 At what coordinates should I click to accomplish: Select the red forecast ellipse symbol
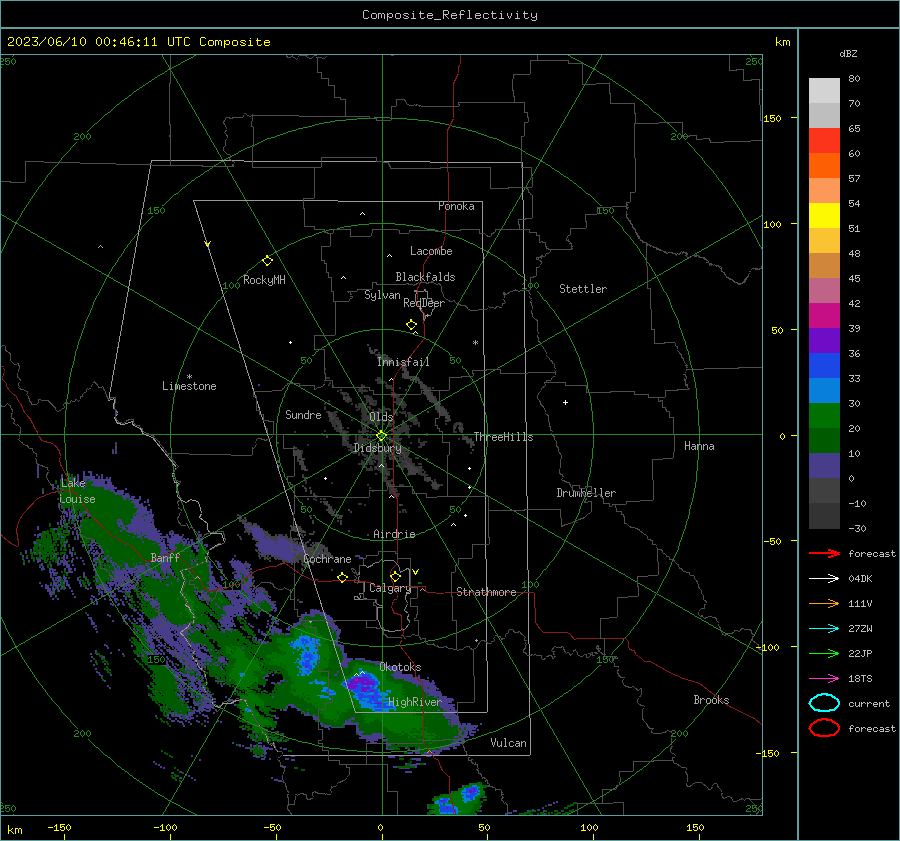824,728
